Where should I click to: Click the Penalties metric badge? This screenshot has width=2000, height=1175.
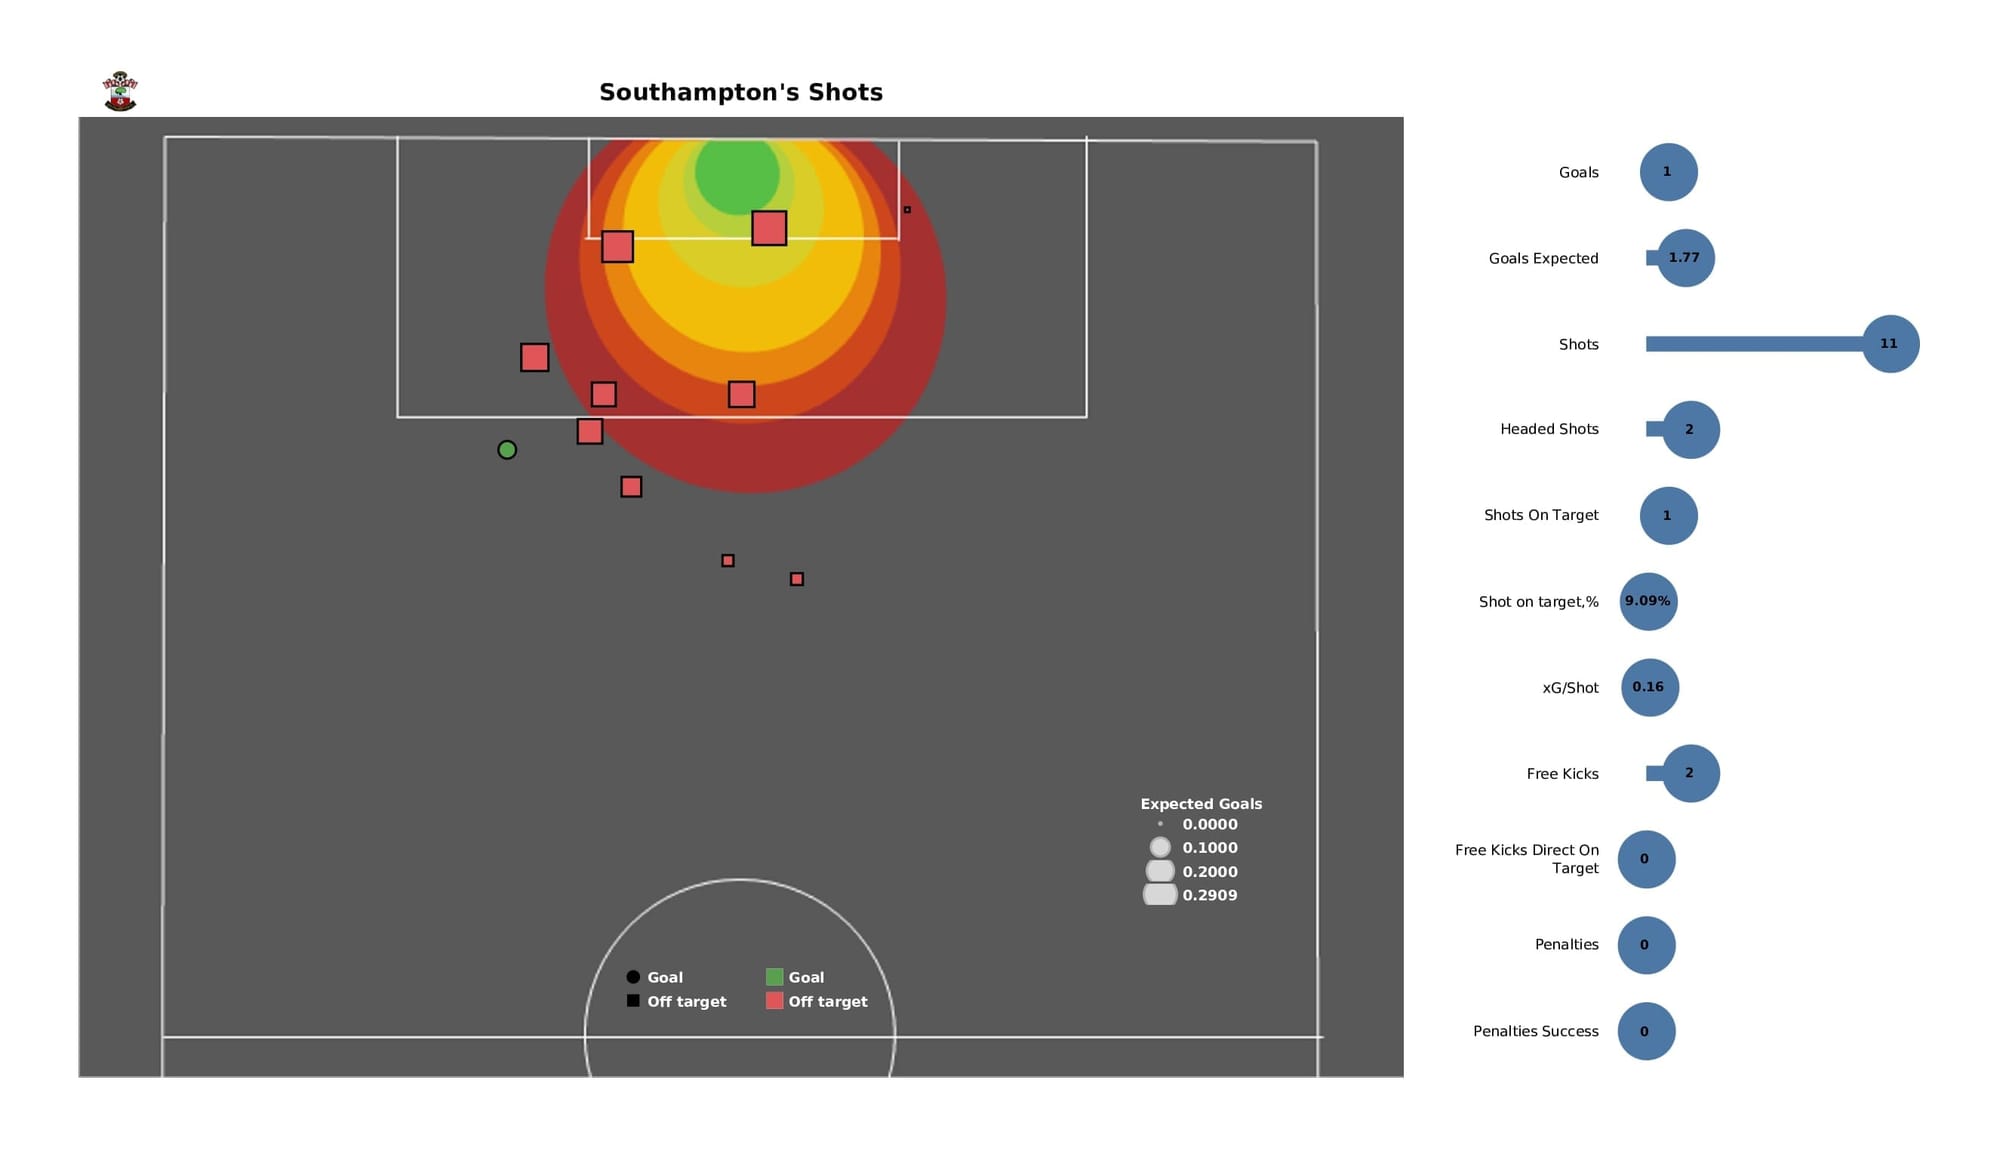point(1643,944)
